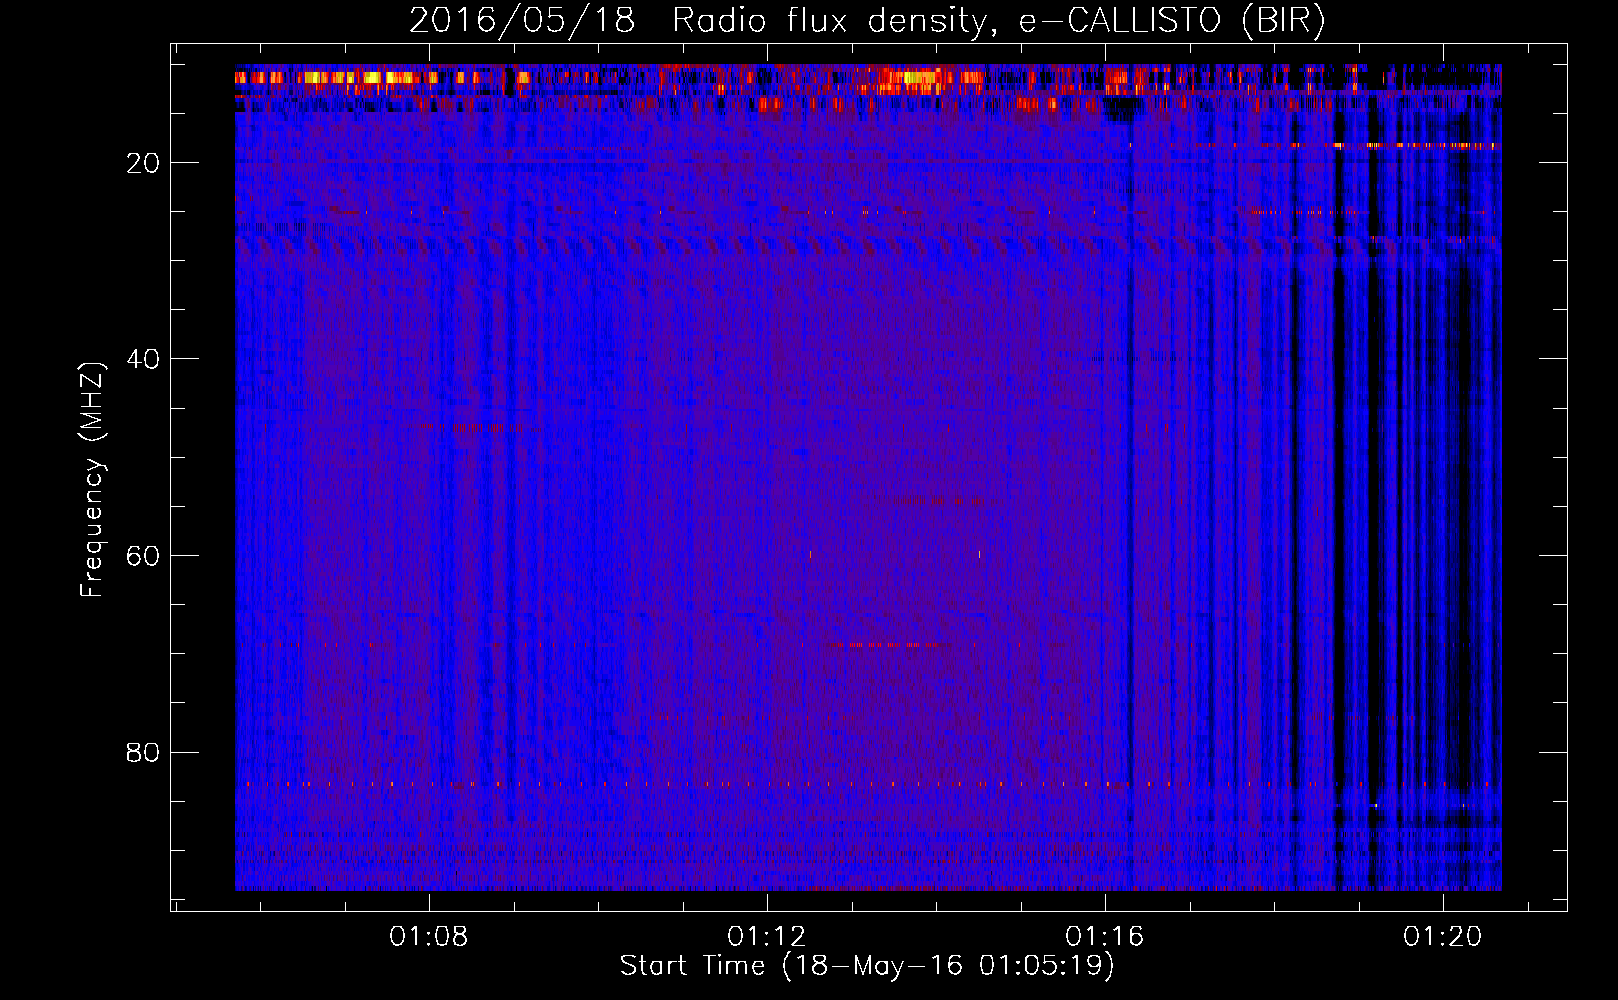The height and width of the screenshot is (1000, 1618).
Task: Click the 01:08 time tick label
Action: (x=429, y=937)
